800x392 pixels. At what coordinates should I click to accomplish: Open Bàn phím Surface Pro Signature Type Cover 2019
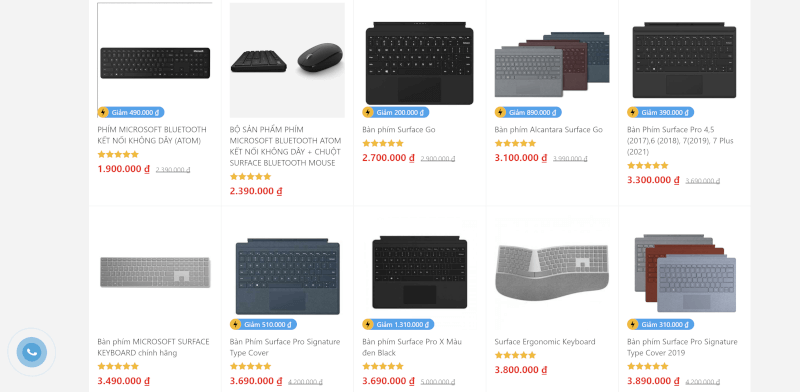[682, 347]
